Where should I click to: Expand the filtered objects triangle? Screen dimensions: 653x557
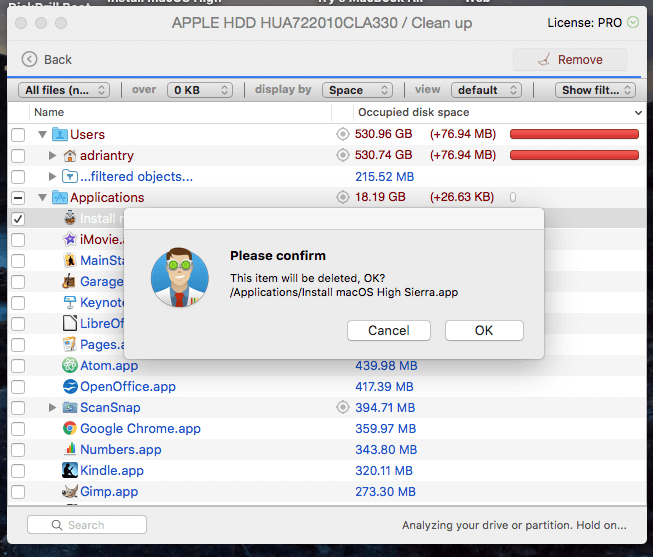click(x=52, y=177)
